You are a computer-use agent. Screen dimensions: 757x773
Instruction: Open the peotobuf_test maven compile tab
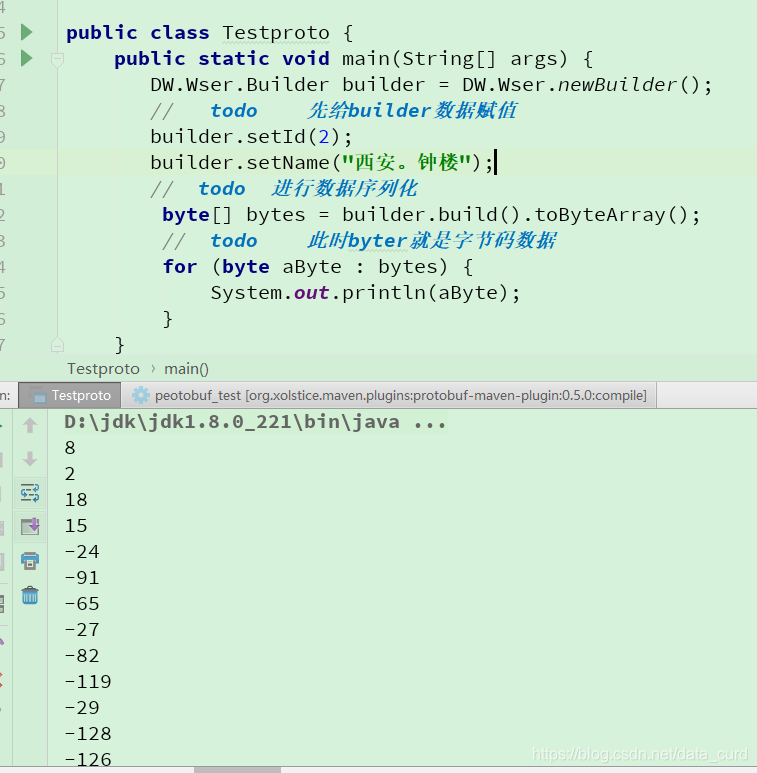389,395
